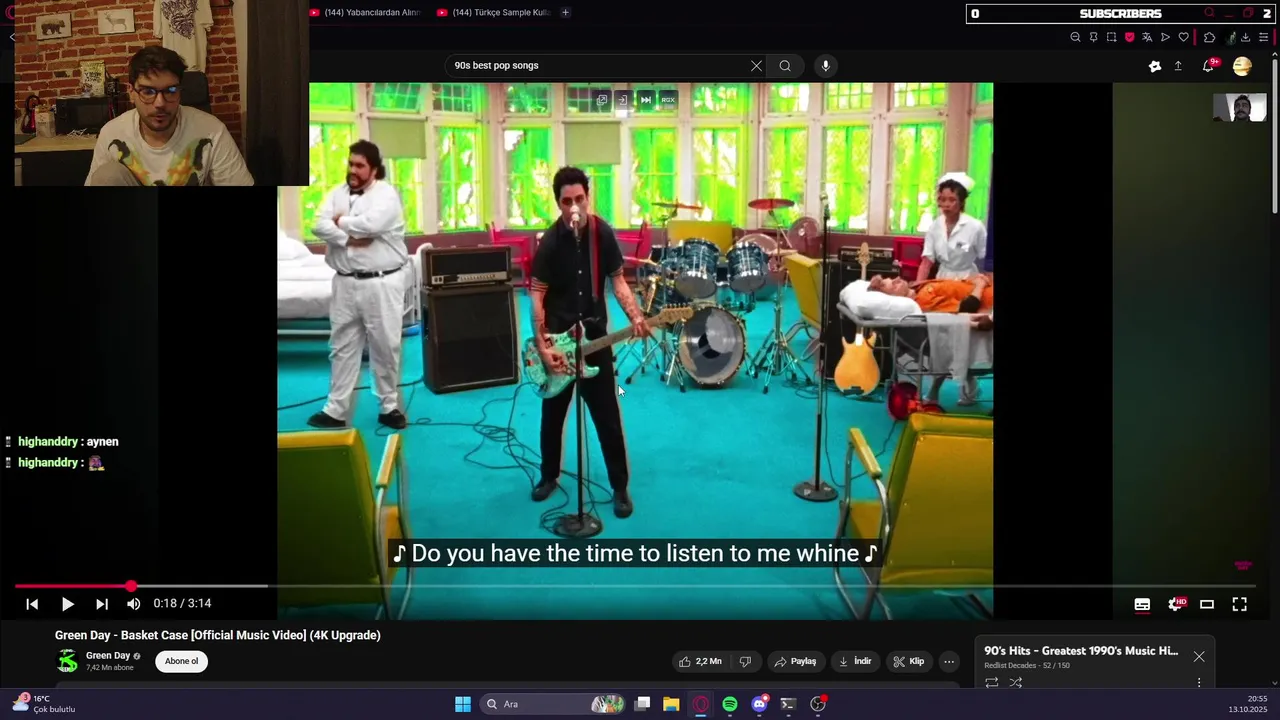Image resolution: width=1280 pixels, height=720 pixels.
Task: Create a clip with Klip button
Action: (909, 661)
